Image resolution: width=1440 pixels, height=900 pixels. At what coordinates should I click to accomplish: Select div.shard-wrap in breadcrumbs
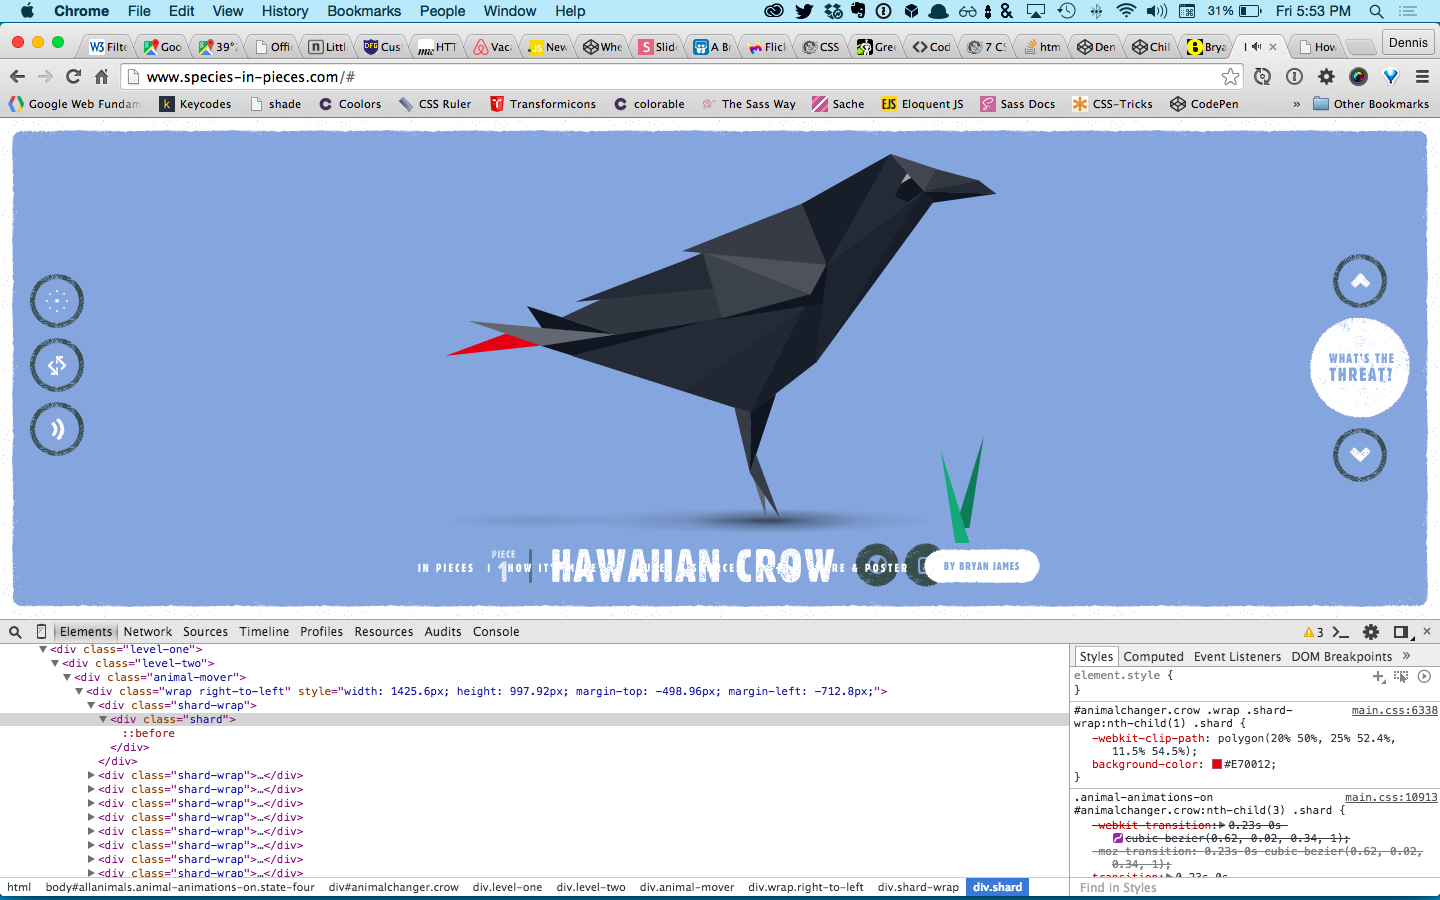[918, 887]
